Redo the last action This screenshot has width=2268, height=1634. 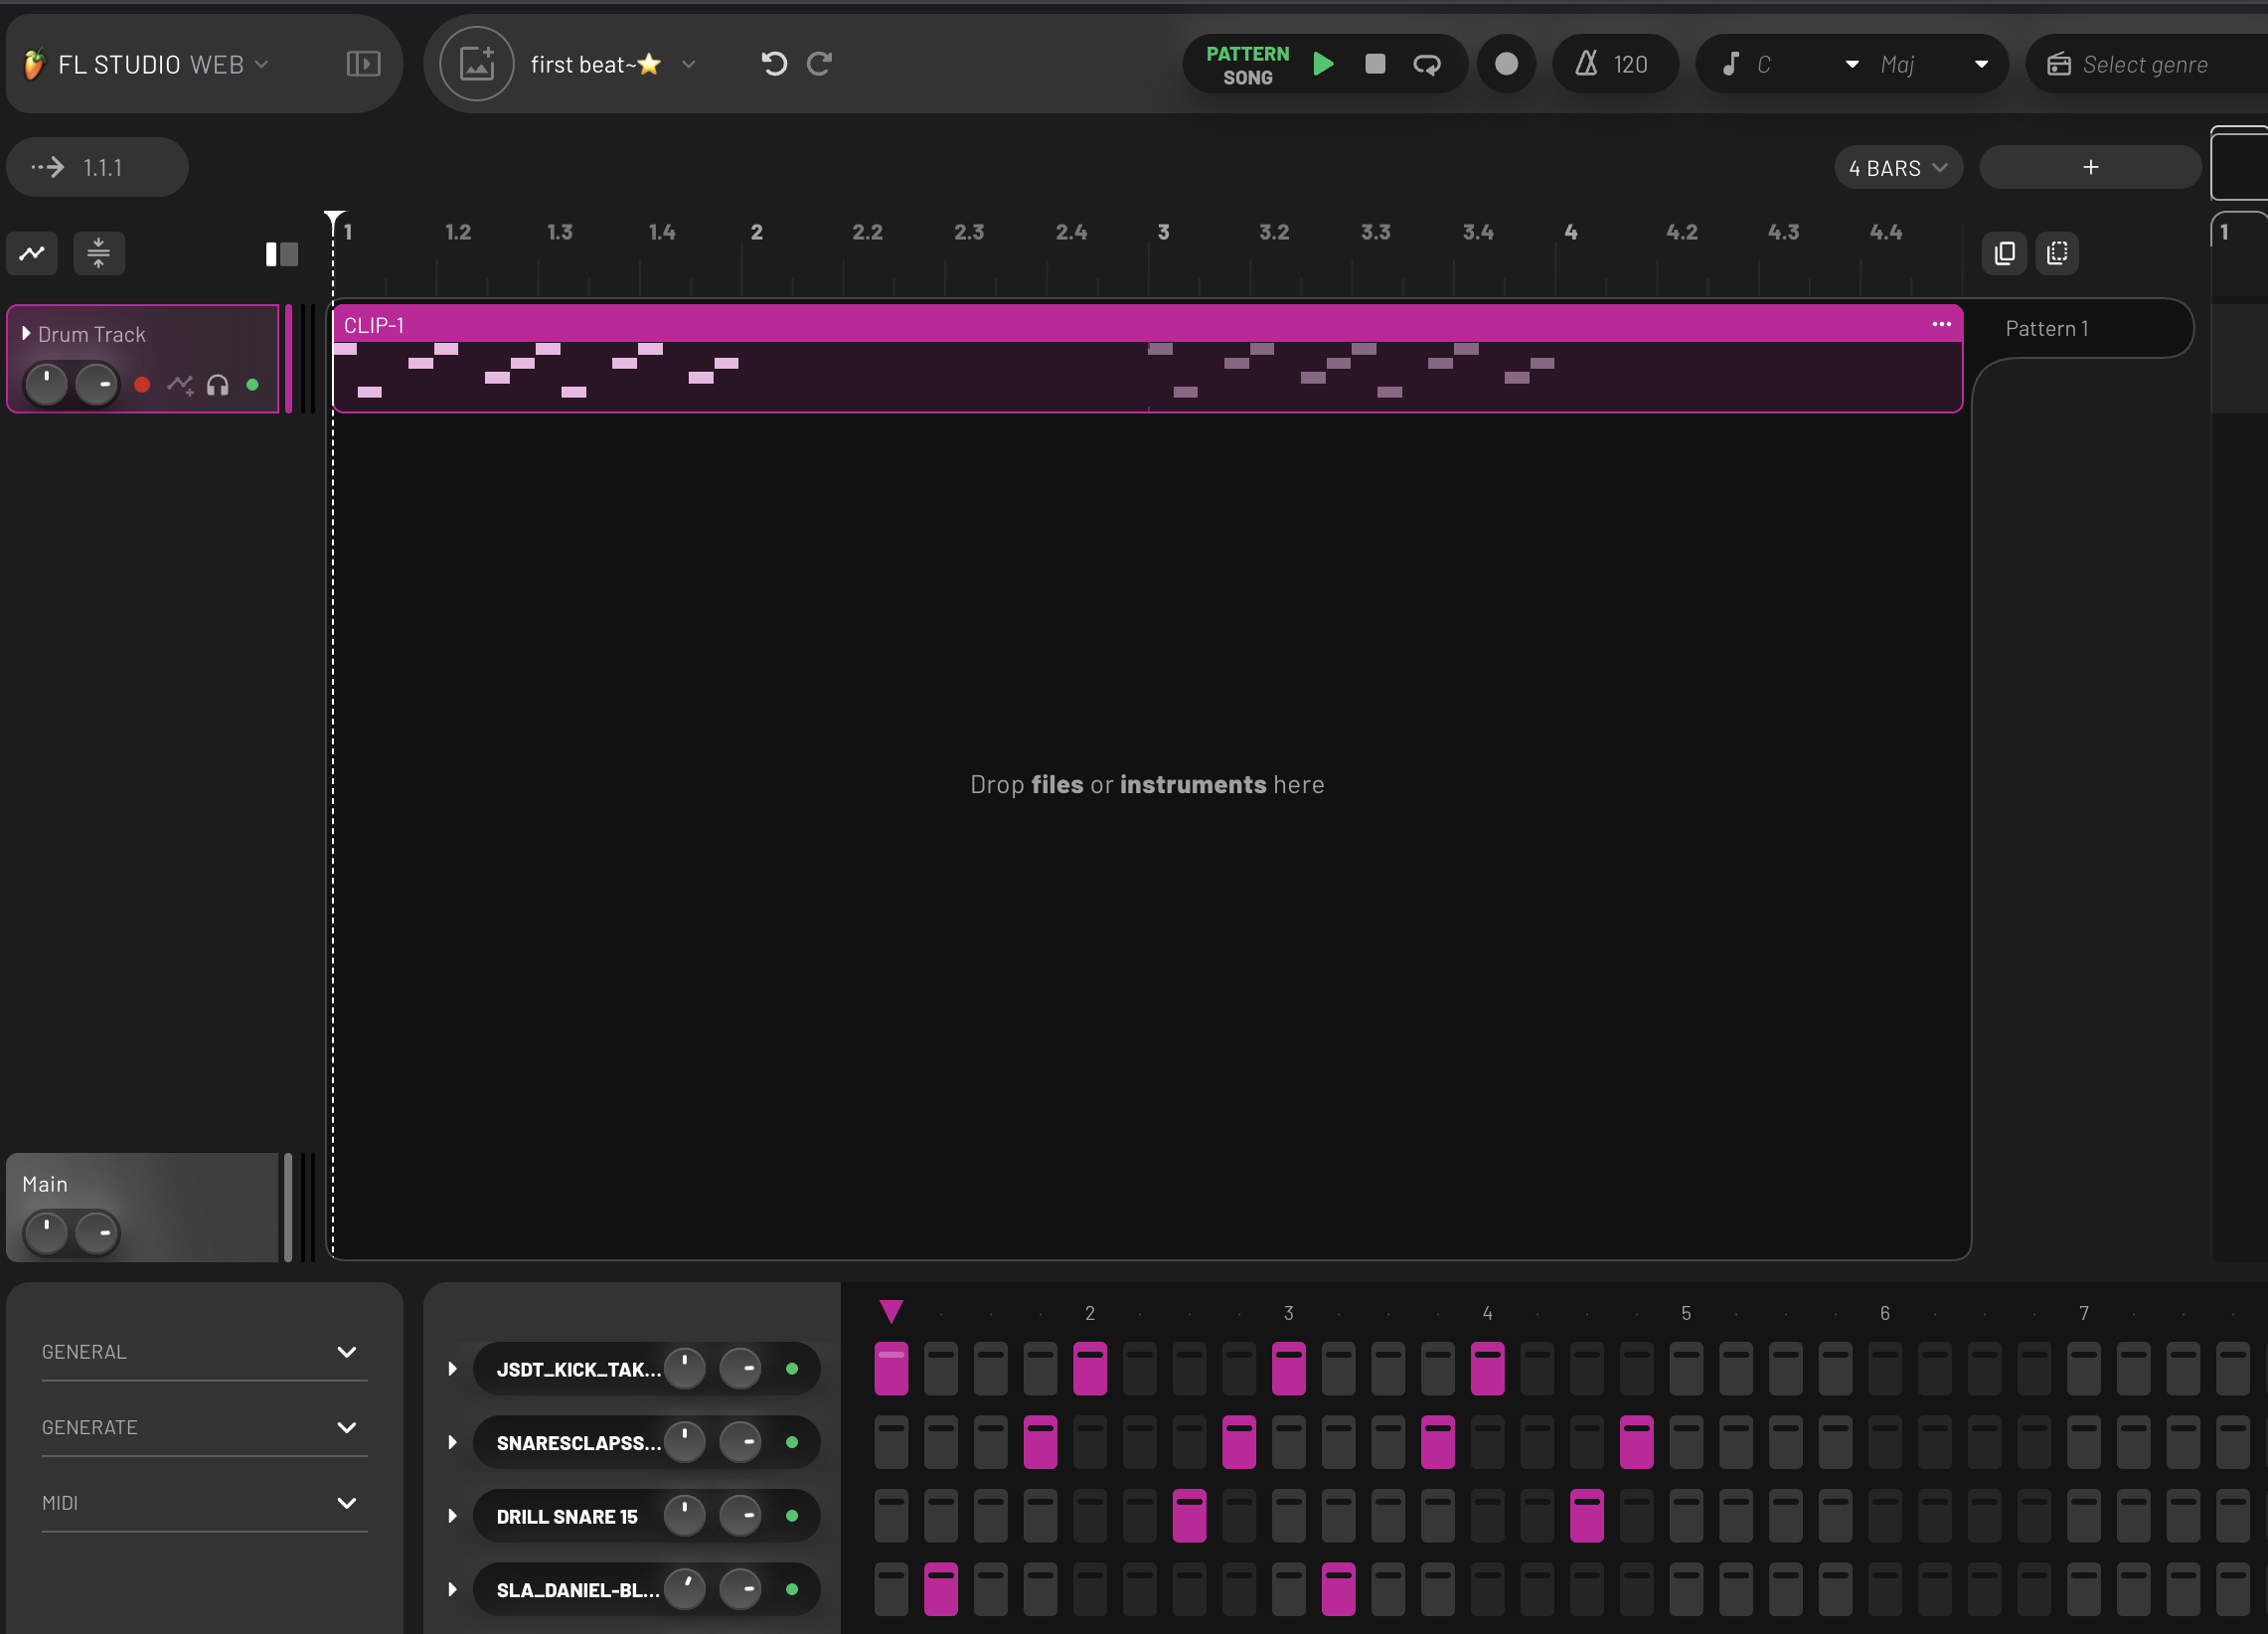820,64
